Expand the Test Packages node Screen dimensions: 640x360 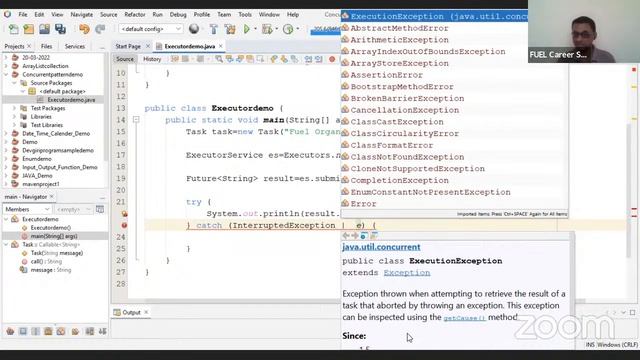[x=15, y=108]
